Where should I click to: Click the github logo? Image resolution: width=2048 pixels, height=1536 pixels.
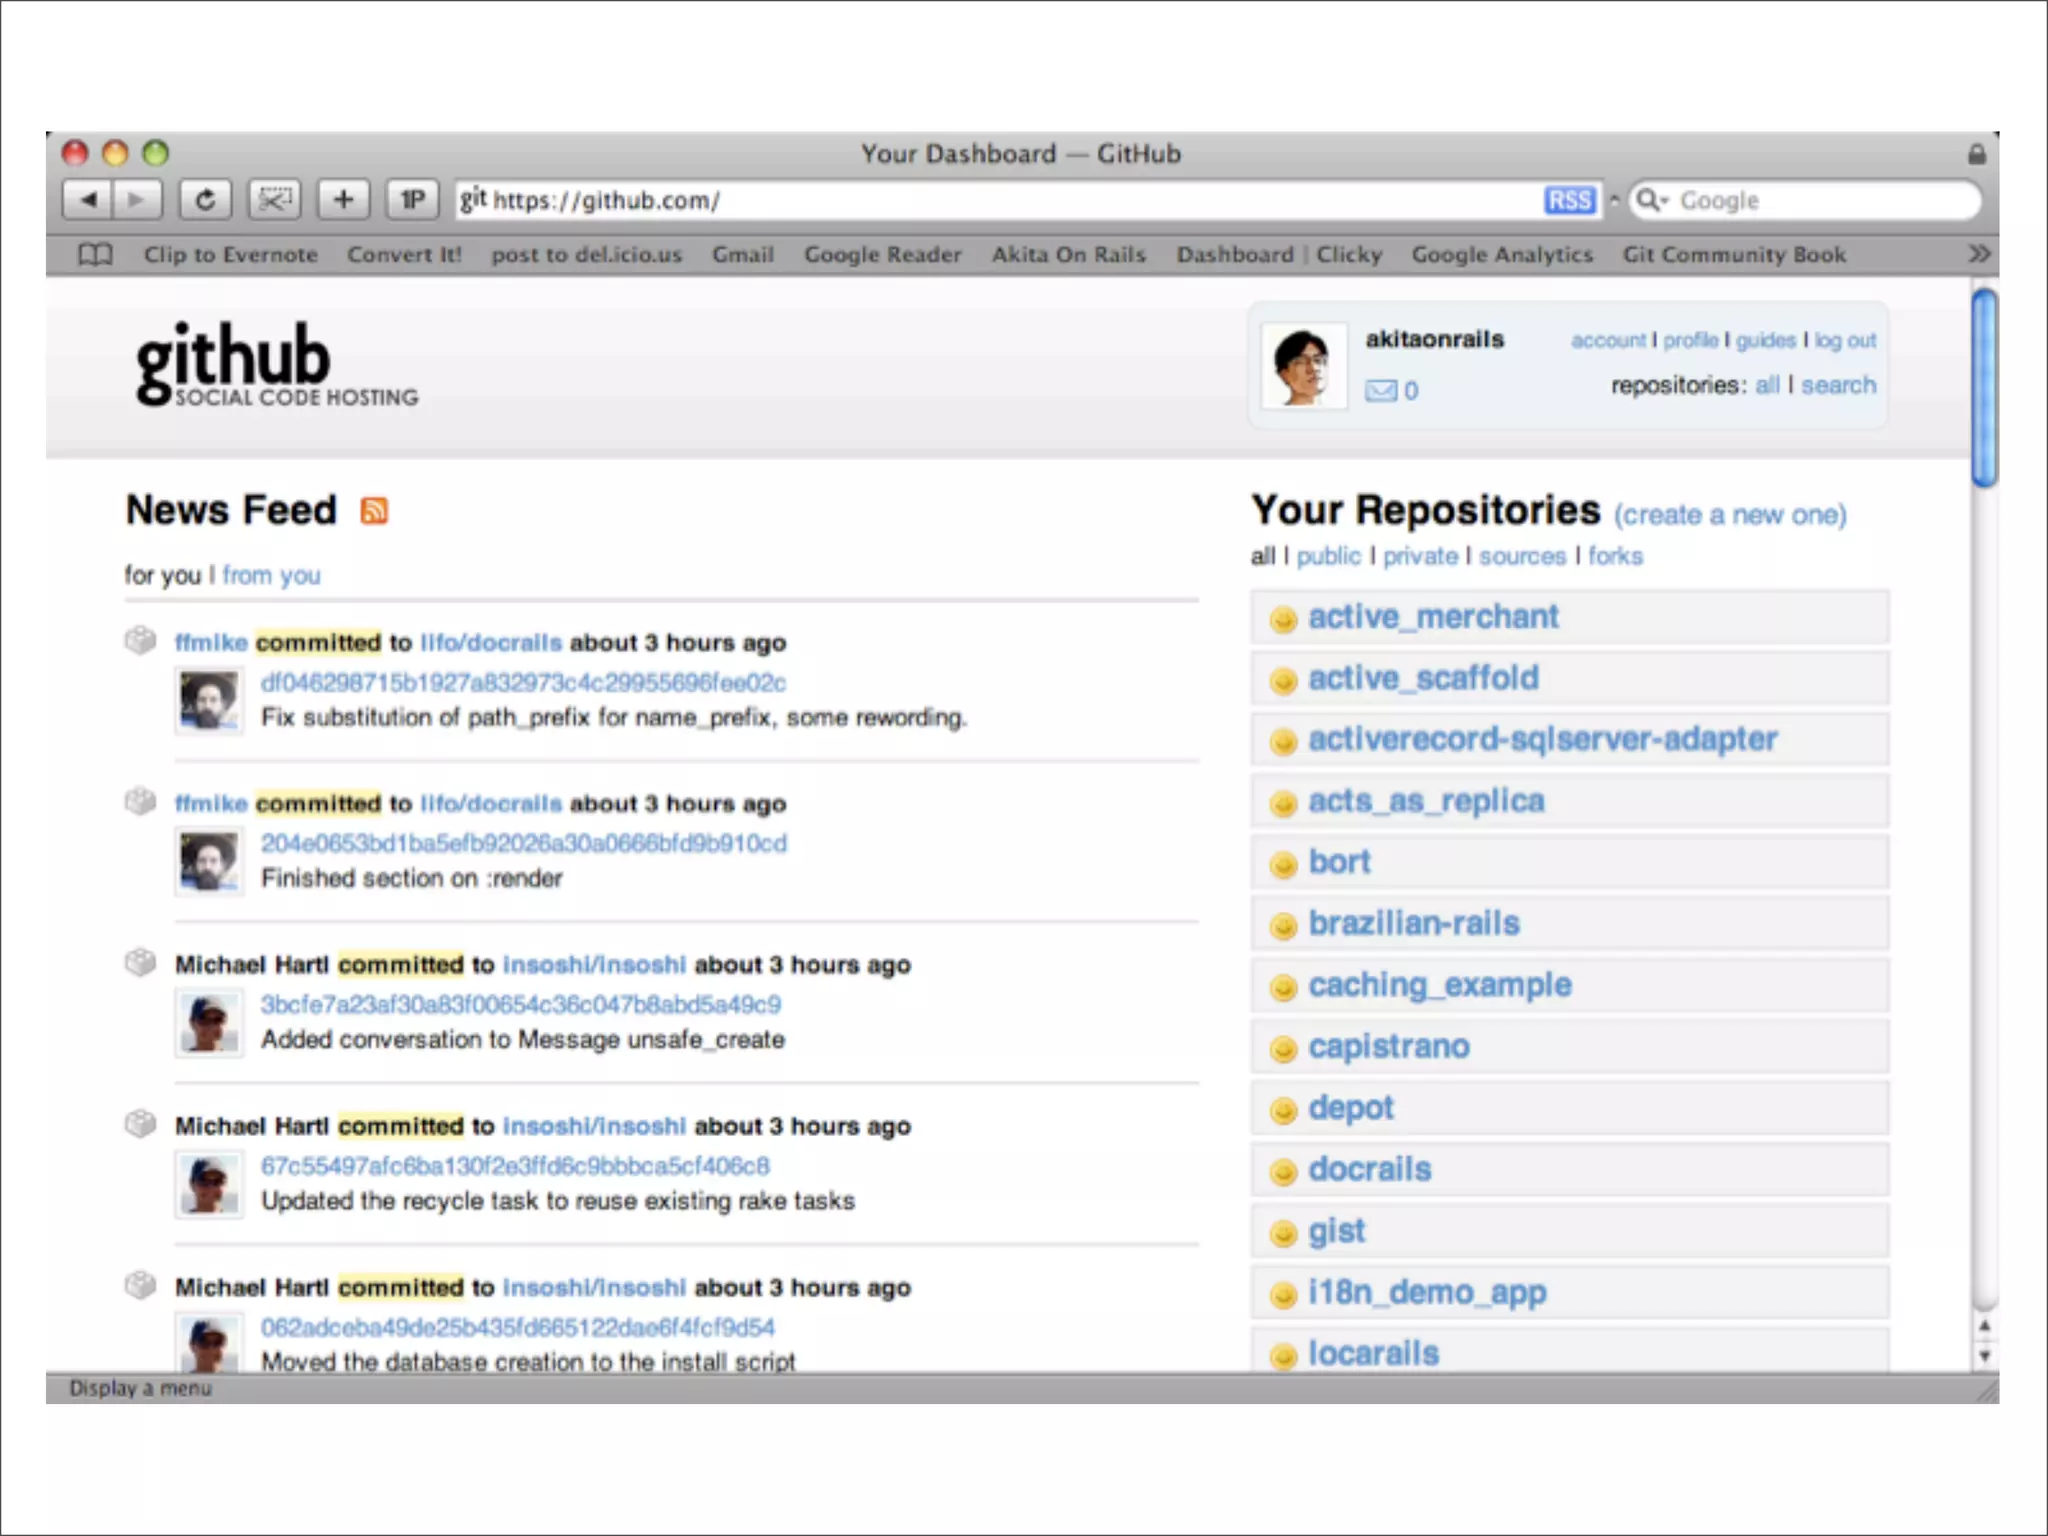click(277, 364)
